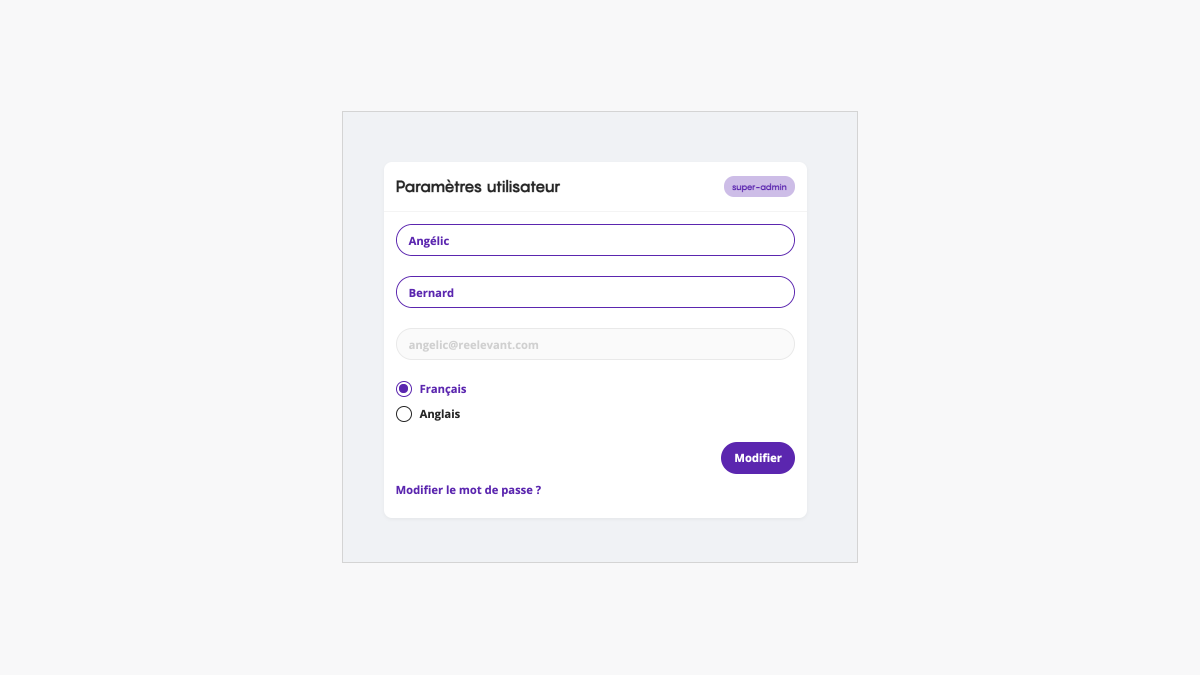Click the Anglais language label text
The height and width of the screenshot is (675, 1200).
[x=440, y=414]
